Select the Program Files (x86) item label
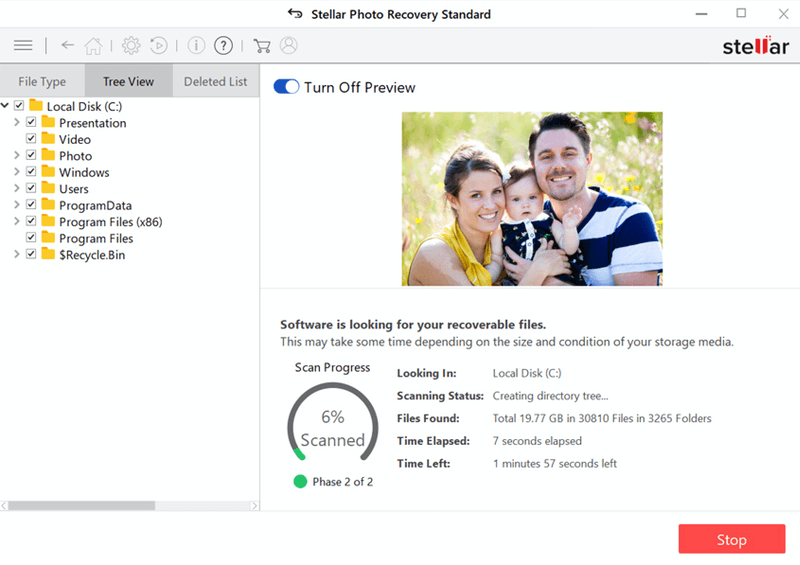Image resolution: width=800 pixels, height=565 pixels. tap(111, 222)
